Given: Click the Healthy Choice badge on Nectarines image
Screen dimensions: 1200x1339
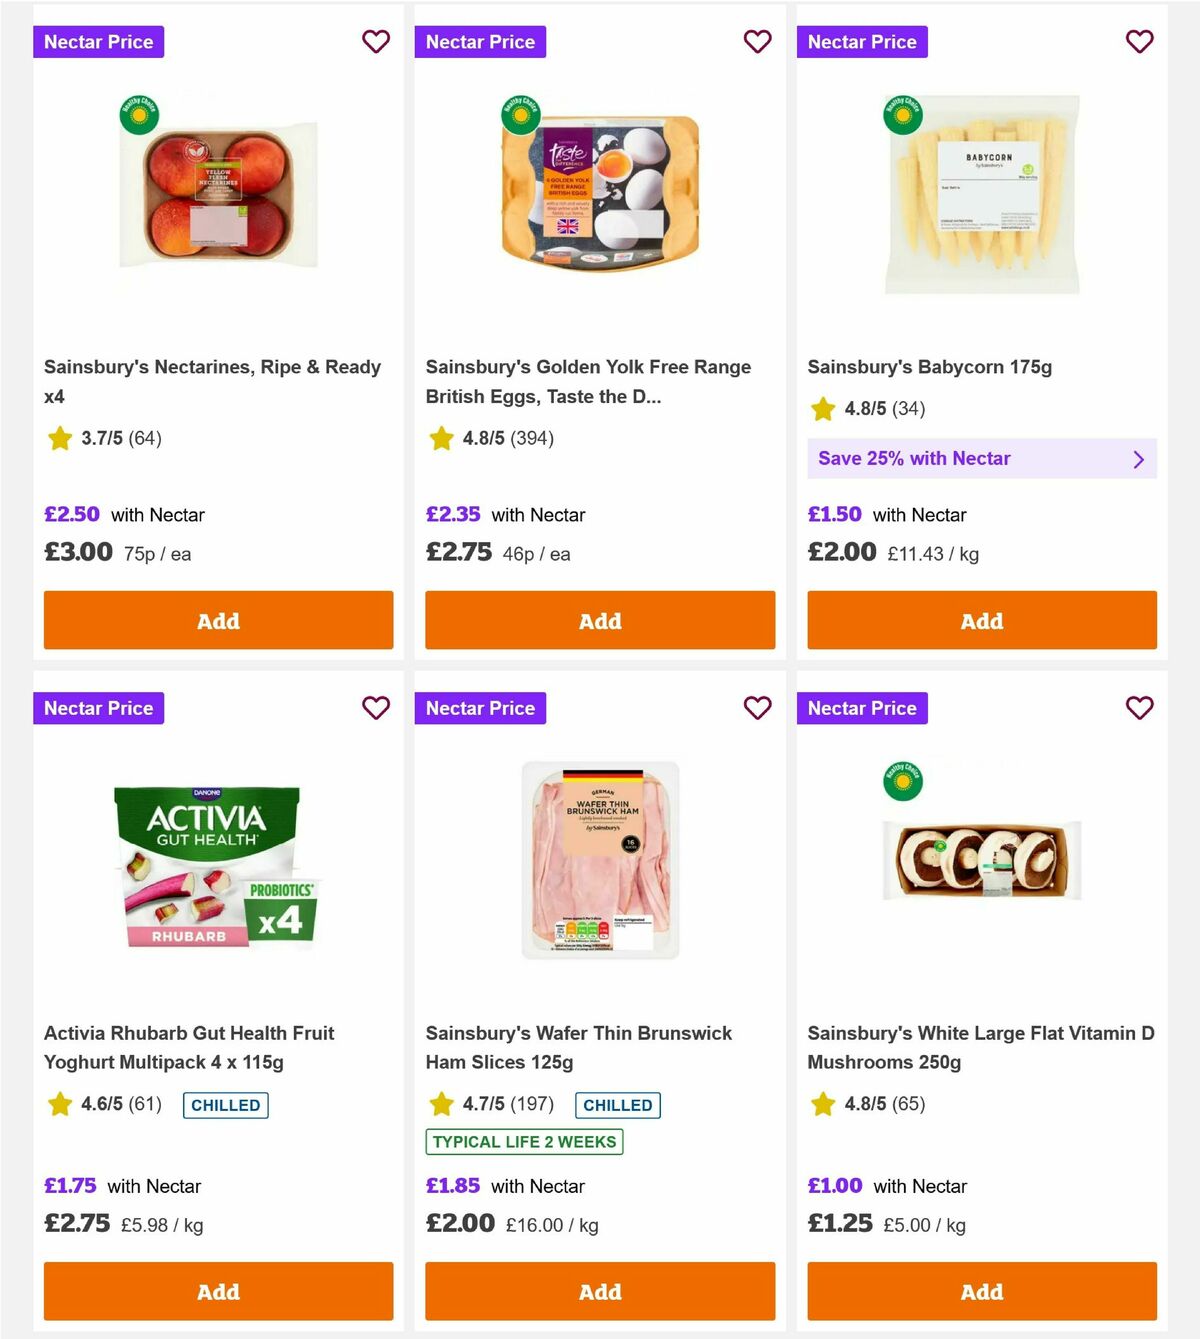Looking at the screenshot, I should [137, 114].
